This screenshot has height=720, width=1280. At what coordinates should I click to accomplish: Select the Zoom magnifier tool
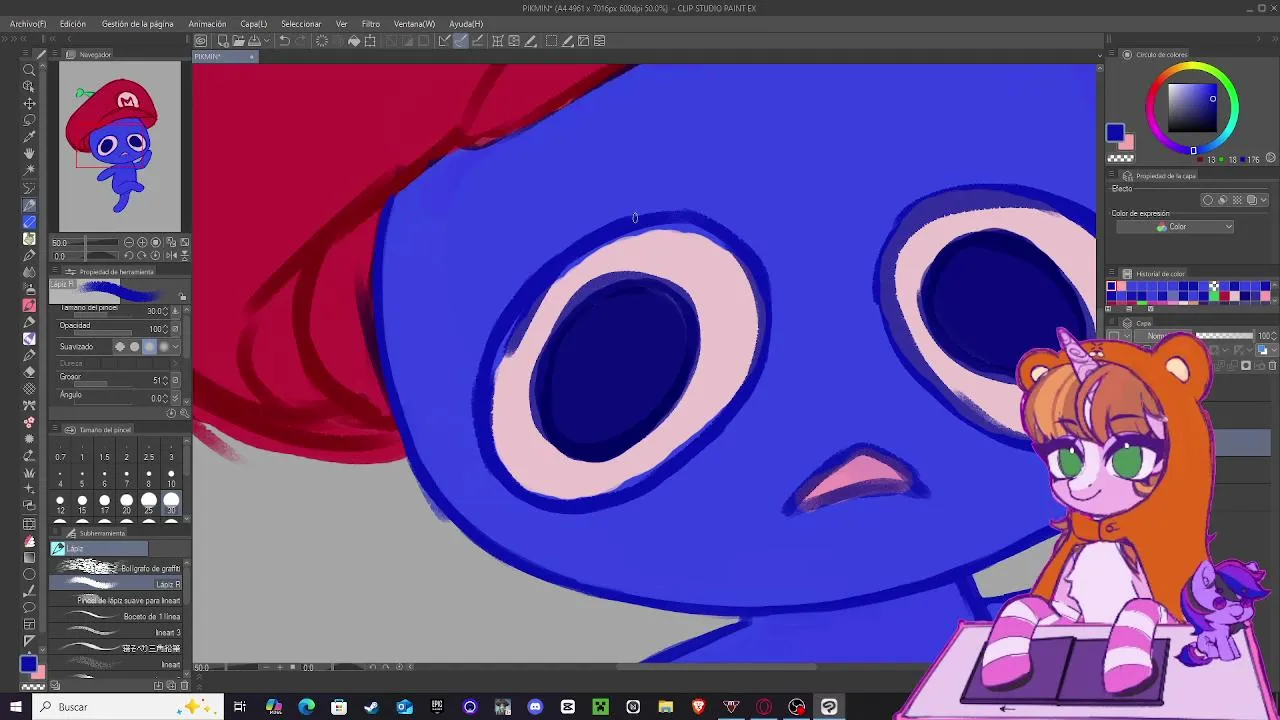point(29,69)
